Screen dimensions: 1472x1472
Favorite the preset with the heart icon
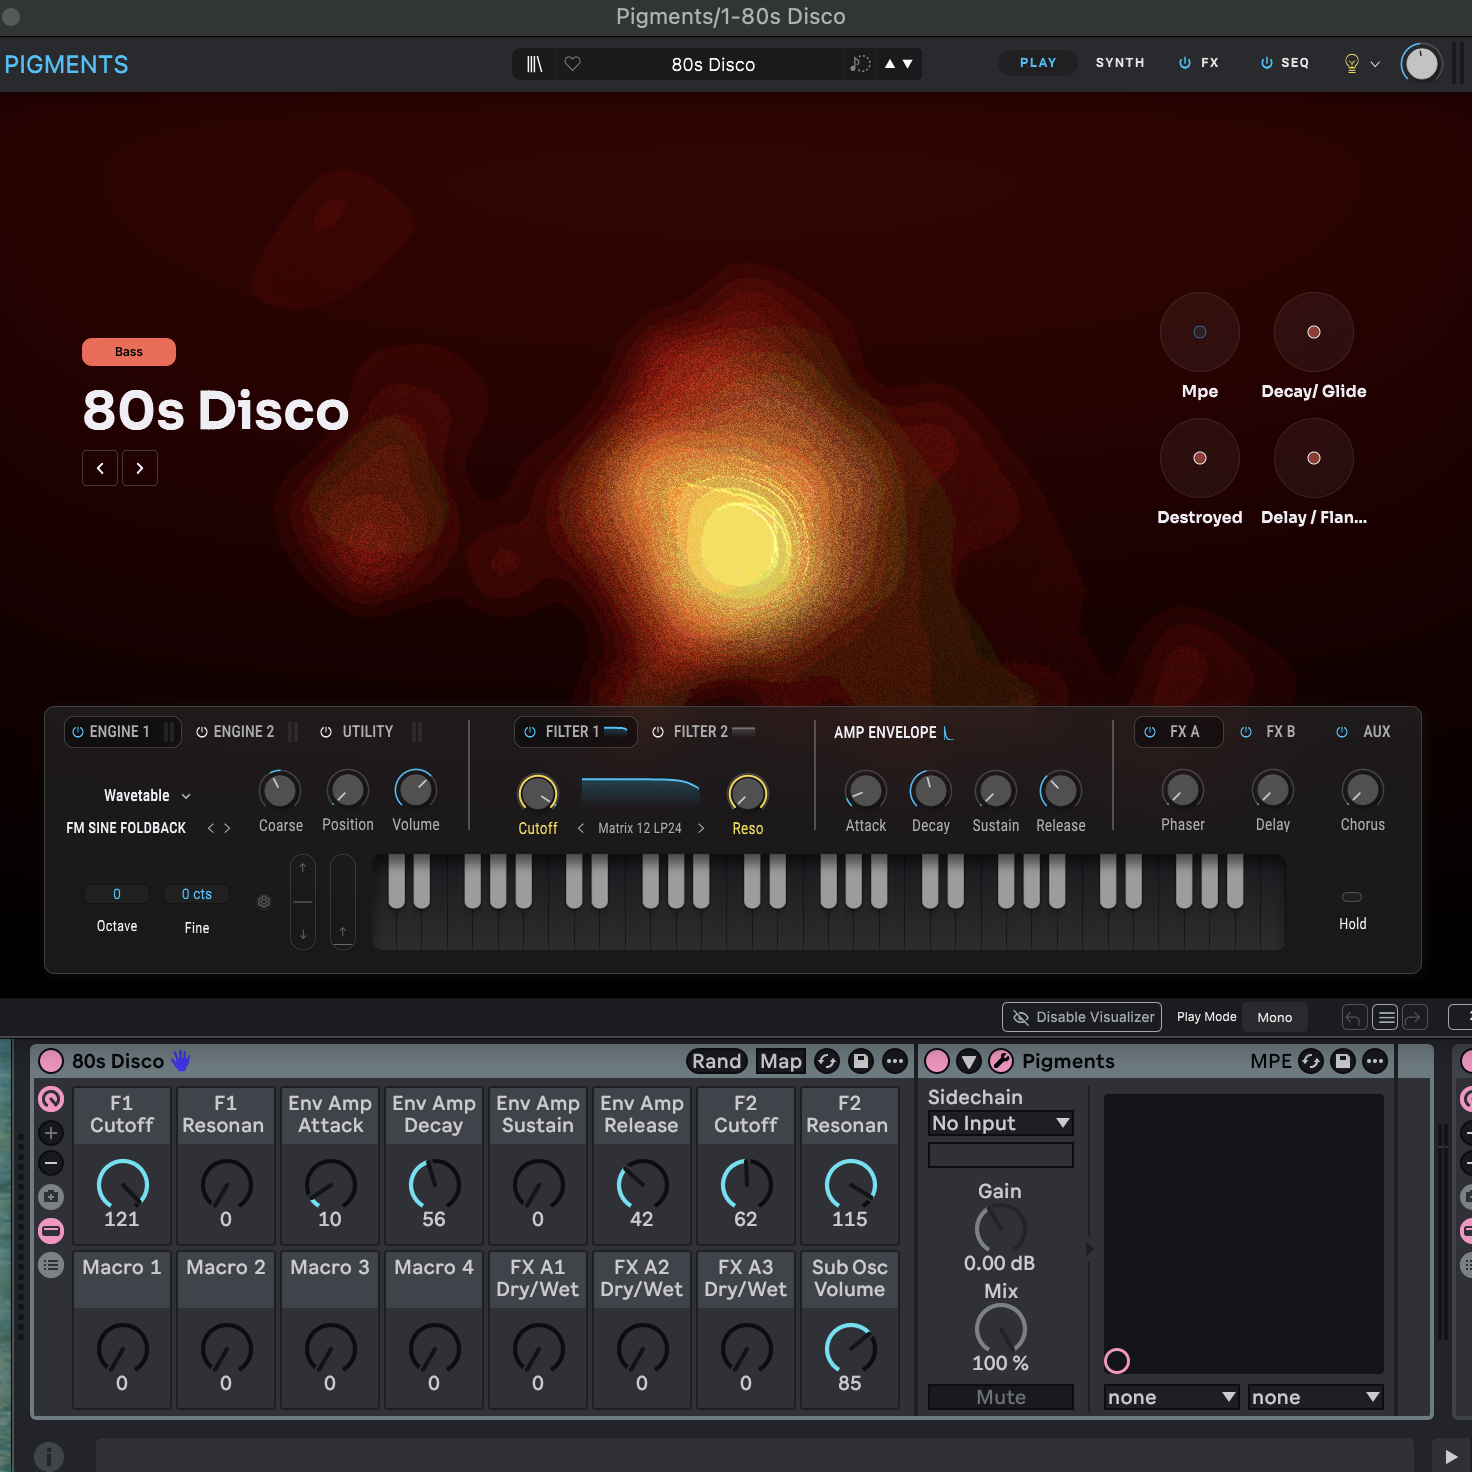coord(573,63)
